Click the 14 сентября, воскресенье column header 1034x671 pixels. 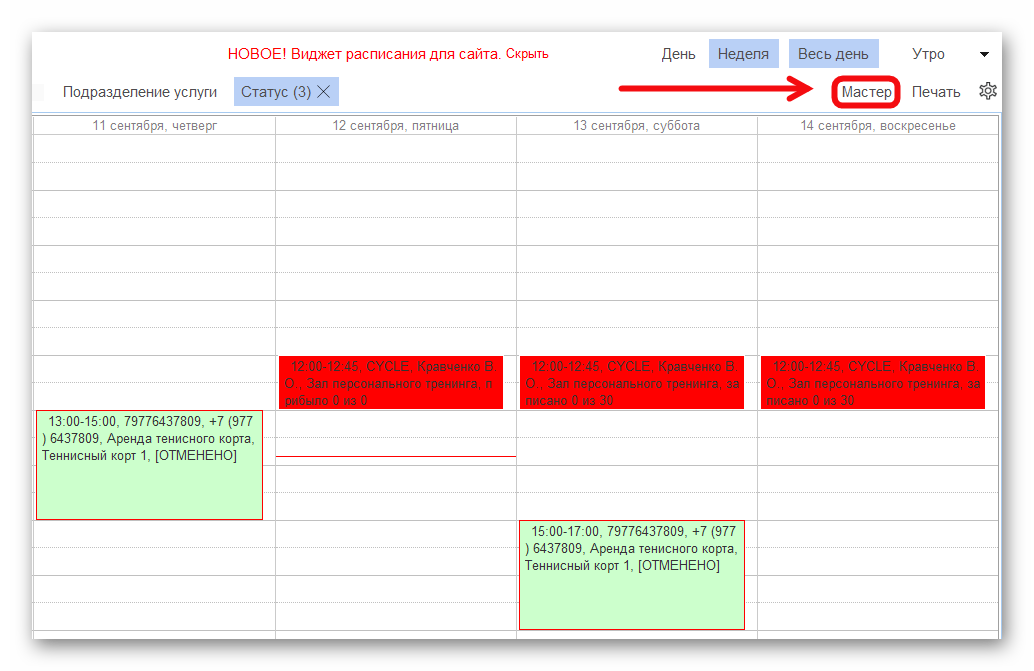tap(877, 126)
